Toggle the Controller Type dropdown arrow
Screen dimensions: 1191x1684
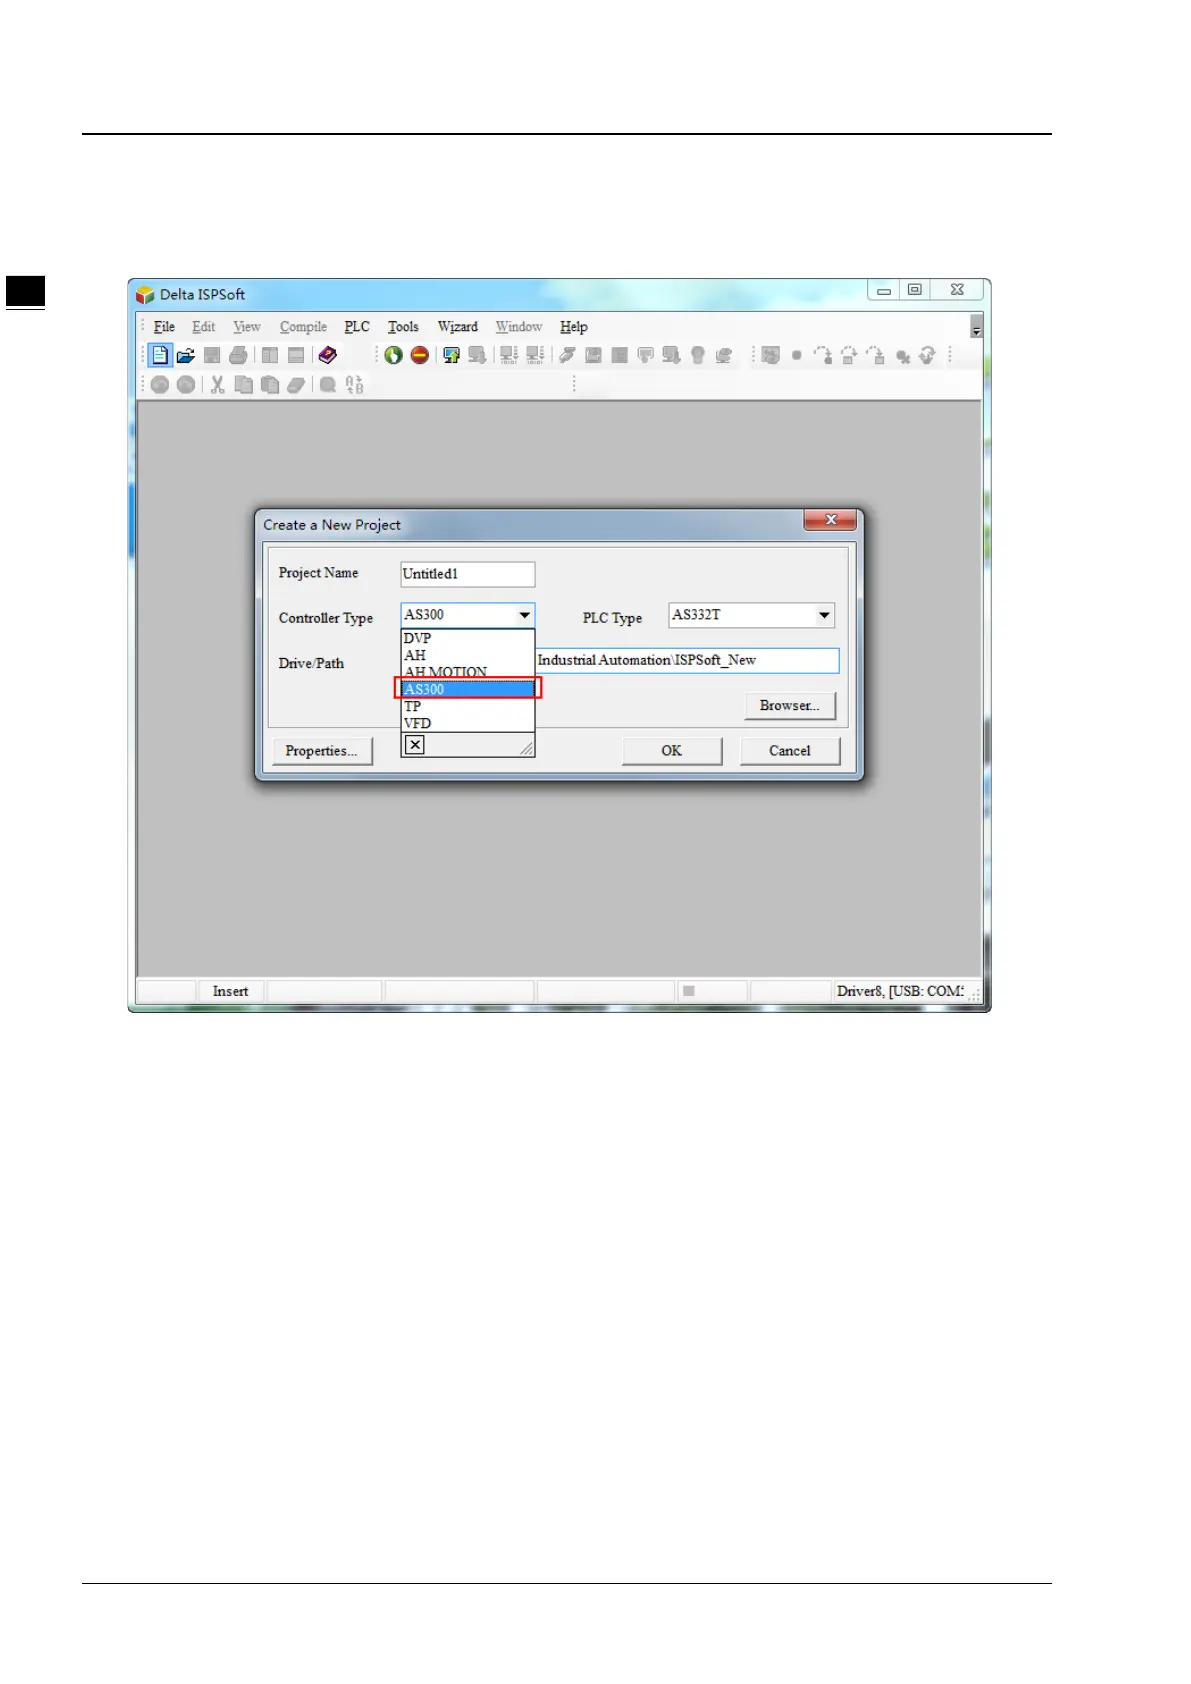[524, 615]
